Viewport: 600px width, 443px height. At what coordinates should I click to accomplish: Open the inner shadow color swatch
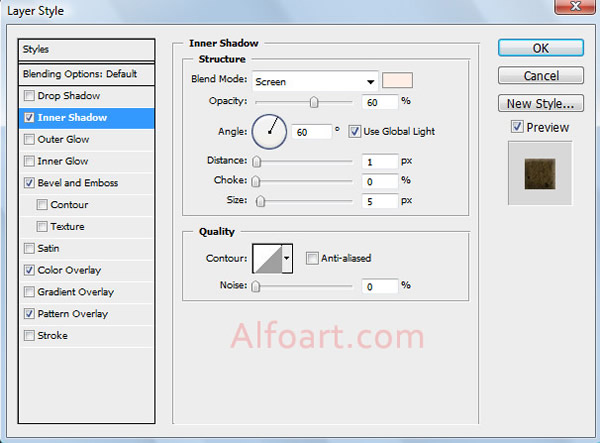pos(397,81)
